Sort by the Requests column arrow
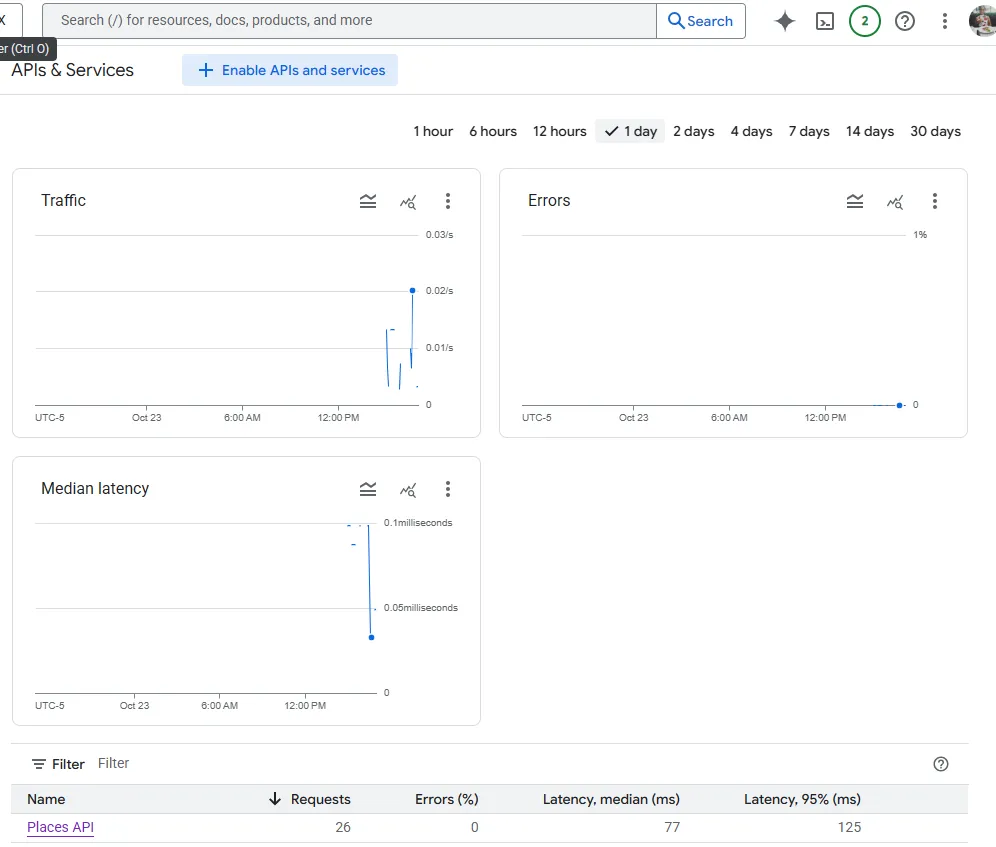 [274, 799]
